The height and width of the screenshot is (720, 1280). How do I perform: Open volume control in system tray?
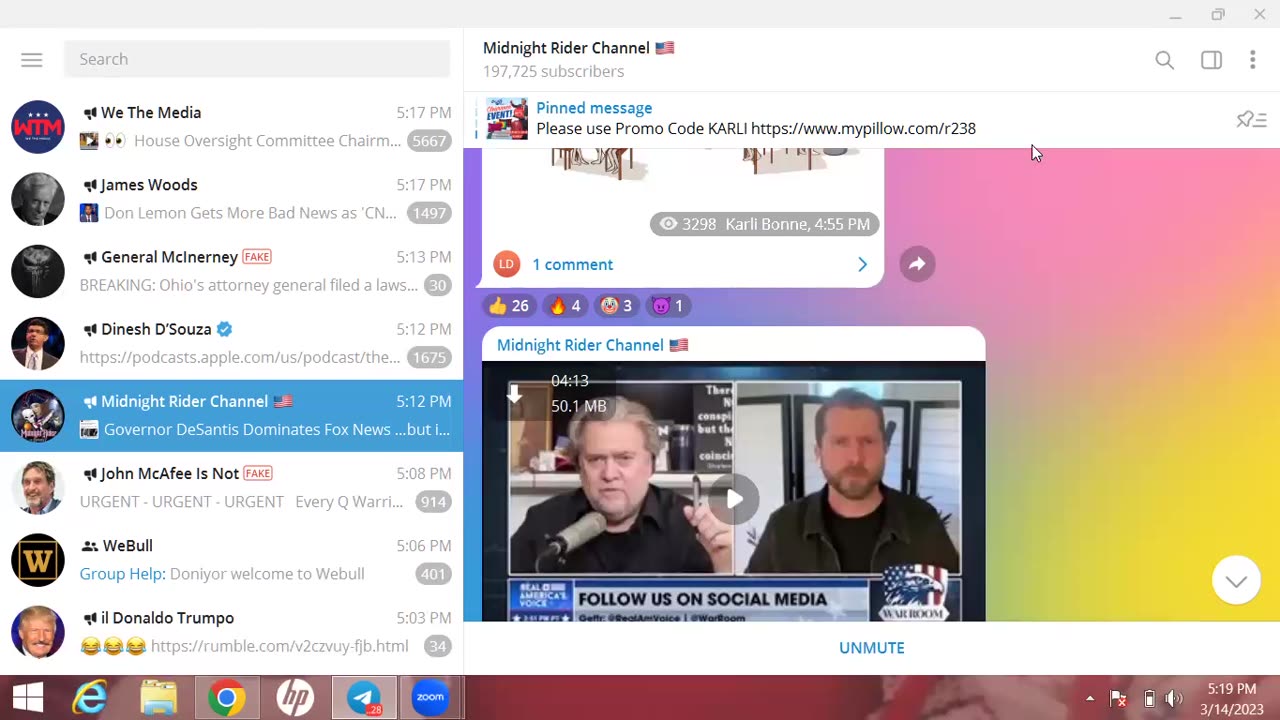(x=1173, y=698)
